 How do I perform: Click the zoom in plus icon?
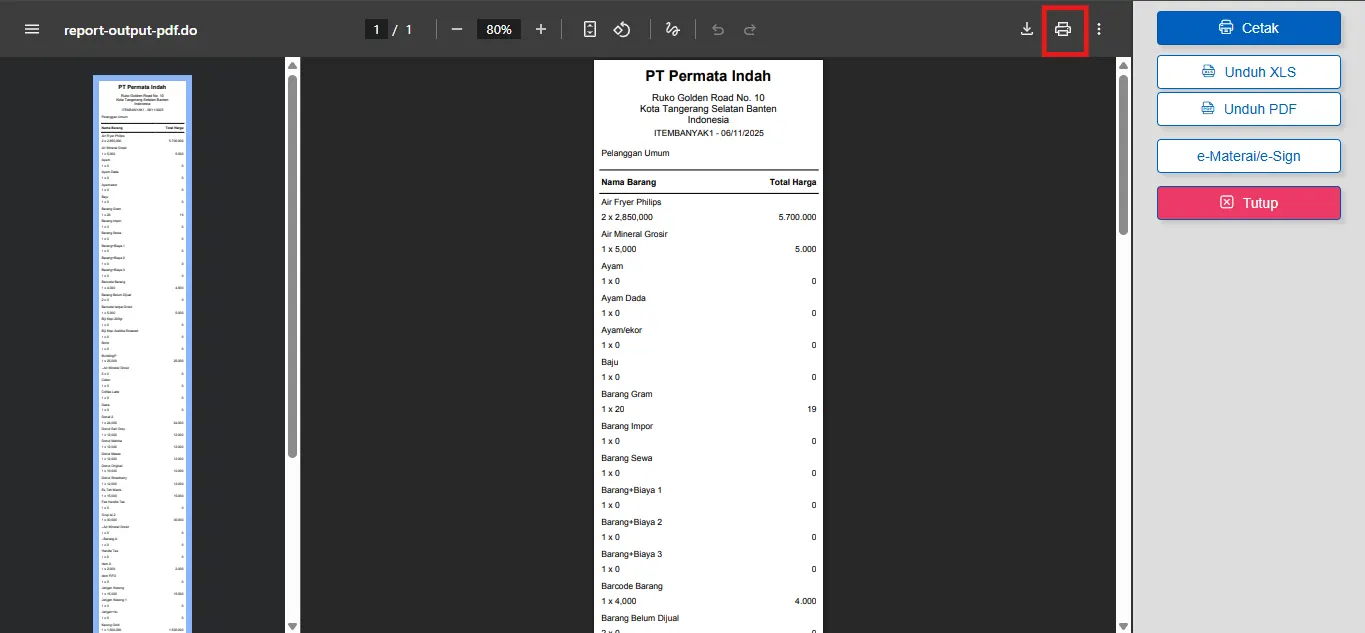541,30
